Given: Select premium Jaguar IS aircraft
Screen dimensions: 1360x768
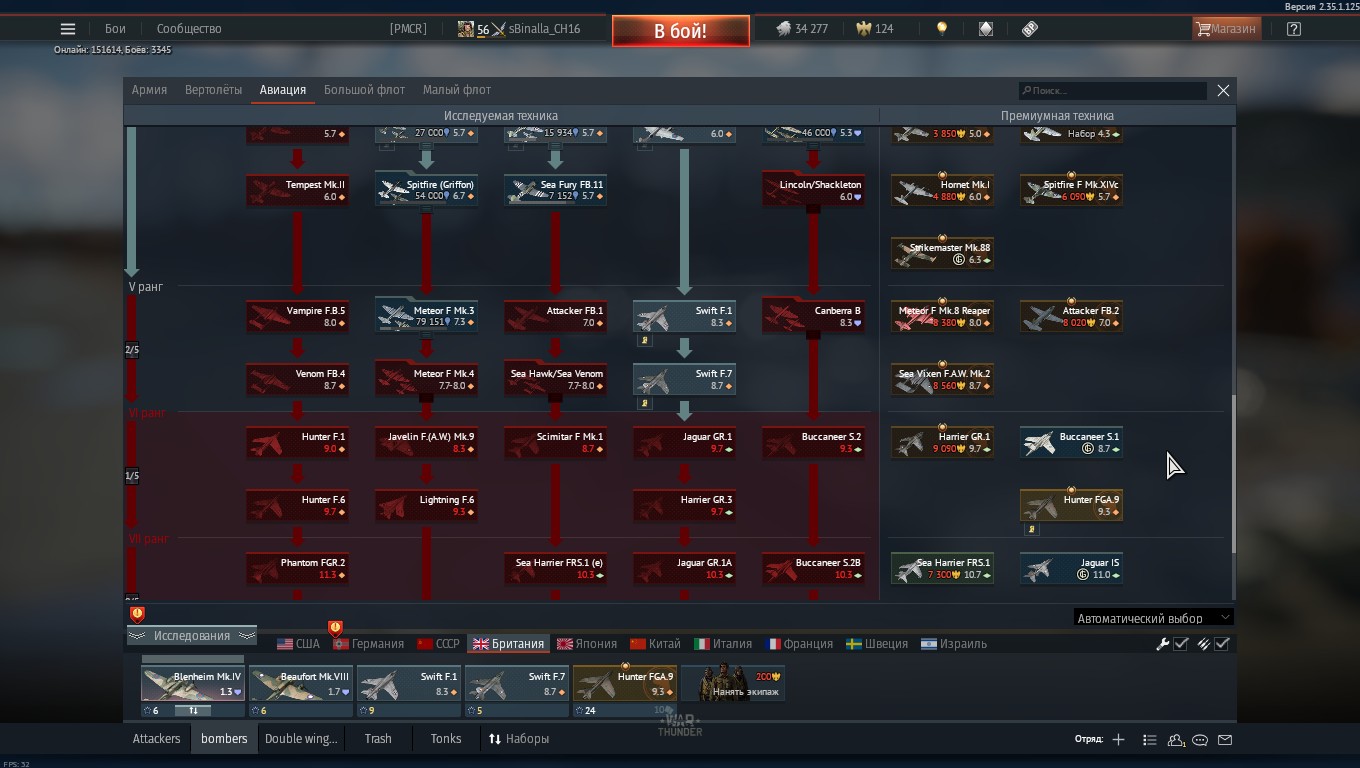Looking at the screenshot, I should tap(1071, 568).
